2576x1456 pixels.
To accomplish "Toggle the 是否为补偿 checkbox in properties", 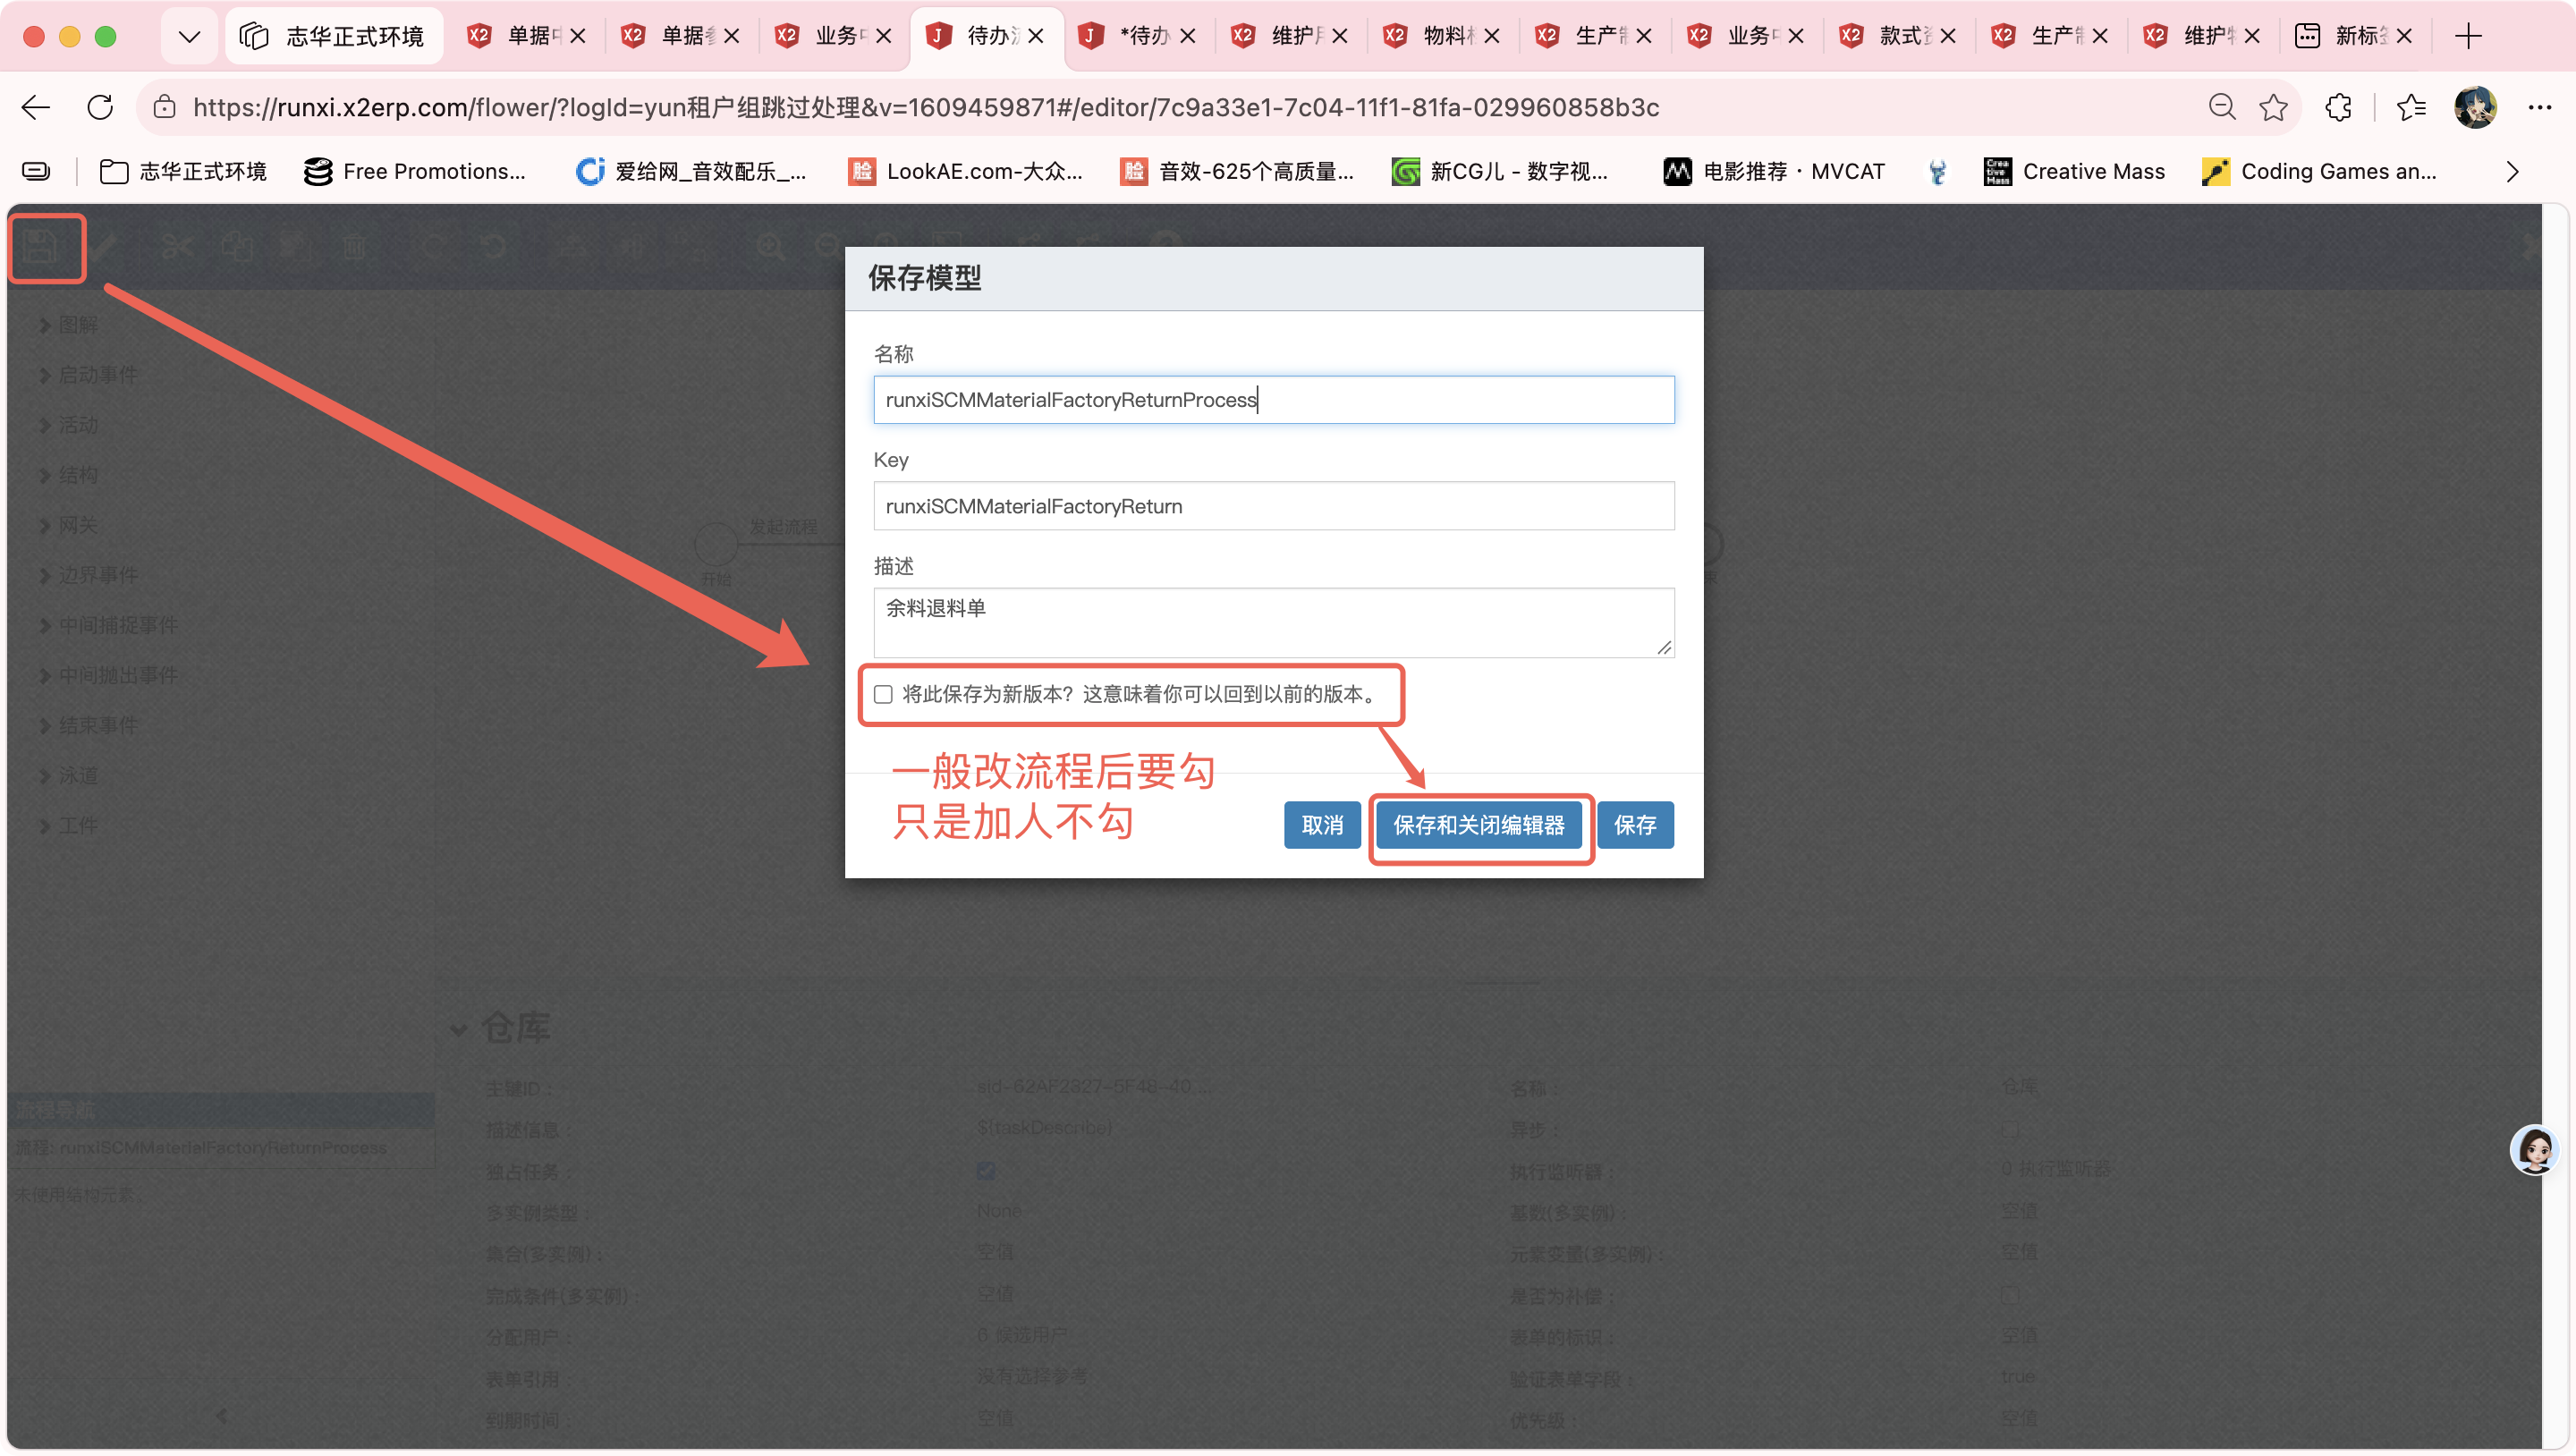I will click(2010, 1294).
